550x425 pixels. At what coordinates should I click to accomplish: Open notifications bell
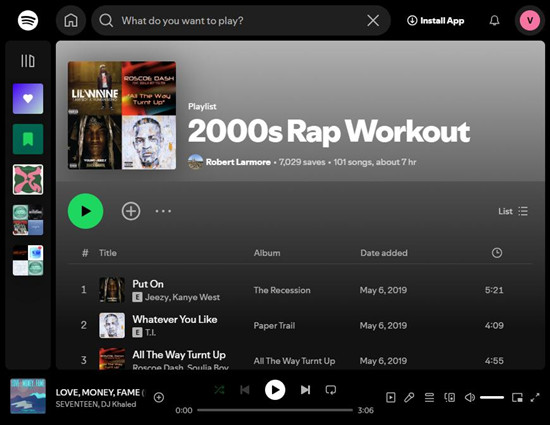494,20
